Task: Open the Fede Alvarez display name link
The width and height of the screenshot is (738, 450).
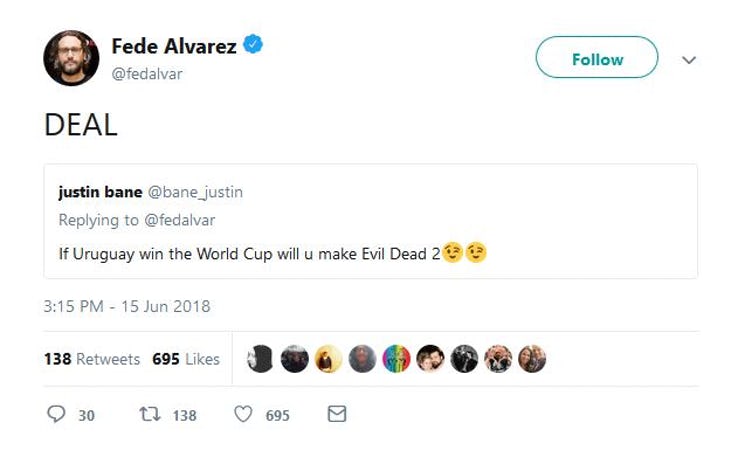Action: click(x=176, y=45)
